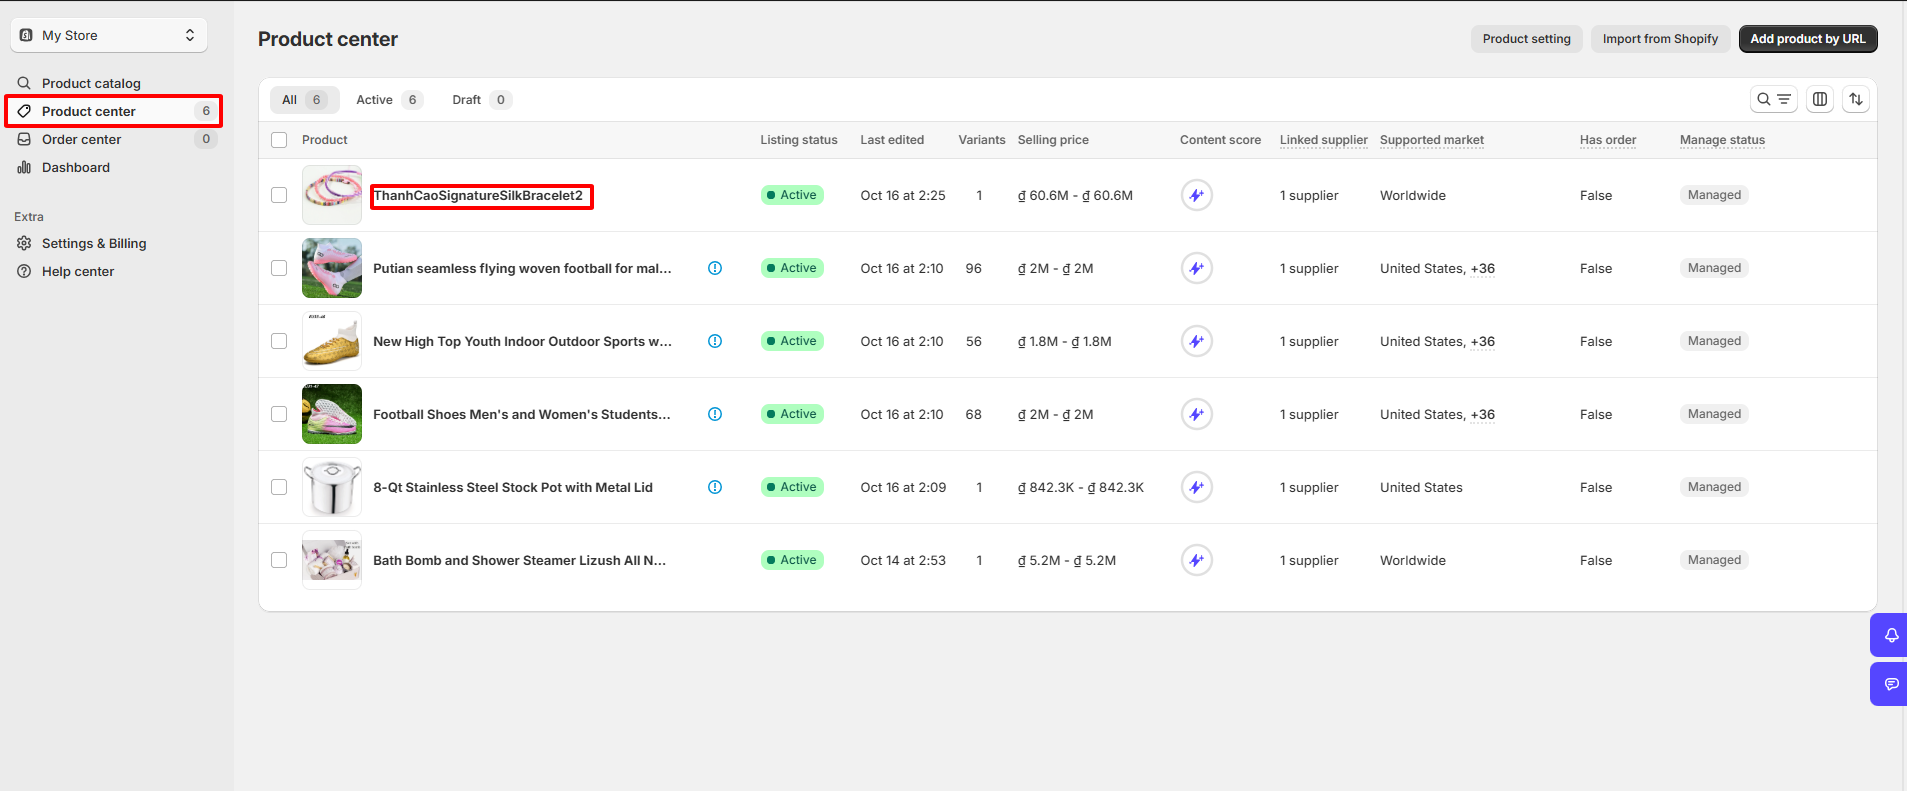This screenshot has height=791, width=1907.
Task: Click the search and filter icon
Action: [1773, 99]
